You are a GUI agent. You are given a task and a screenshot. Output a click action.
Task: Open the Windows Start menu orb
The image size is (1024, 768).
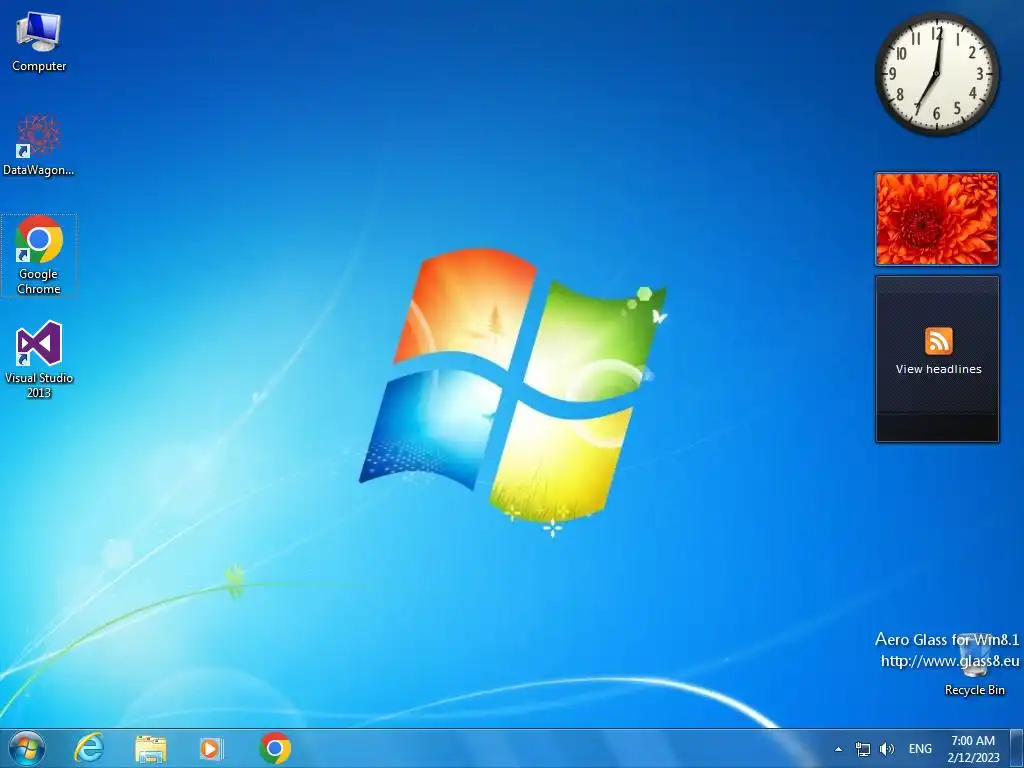point(27,748)
